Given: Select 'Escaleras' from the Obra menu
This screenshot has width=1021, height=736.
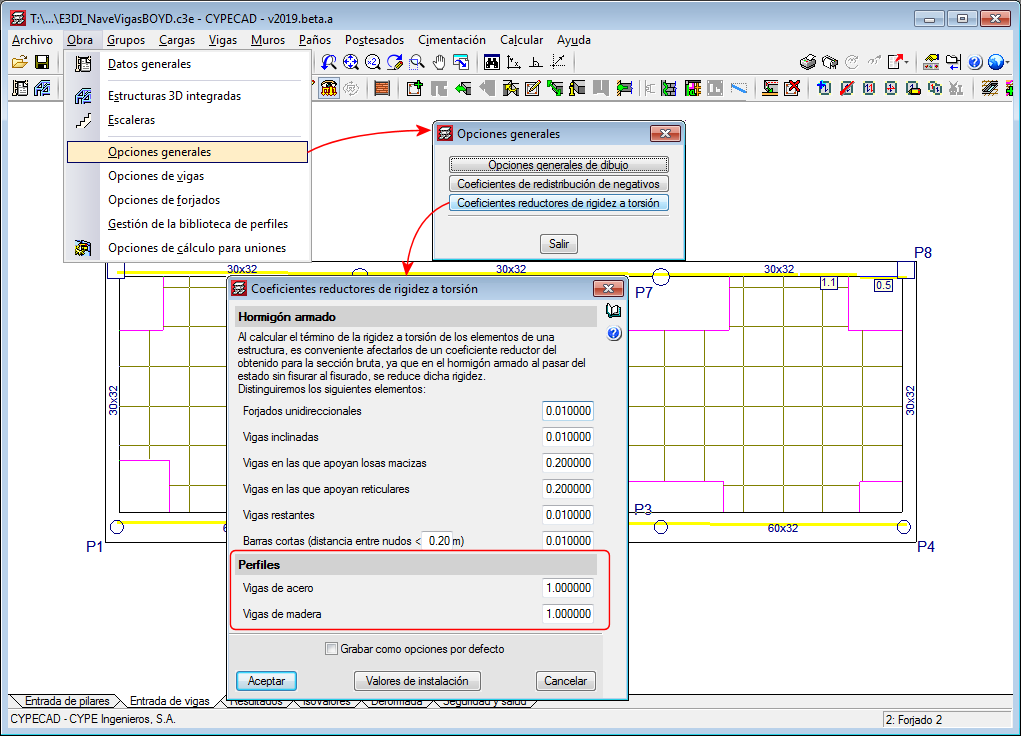Looking at the screenshot, I should pyautogui.click(x=188, y=120).
